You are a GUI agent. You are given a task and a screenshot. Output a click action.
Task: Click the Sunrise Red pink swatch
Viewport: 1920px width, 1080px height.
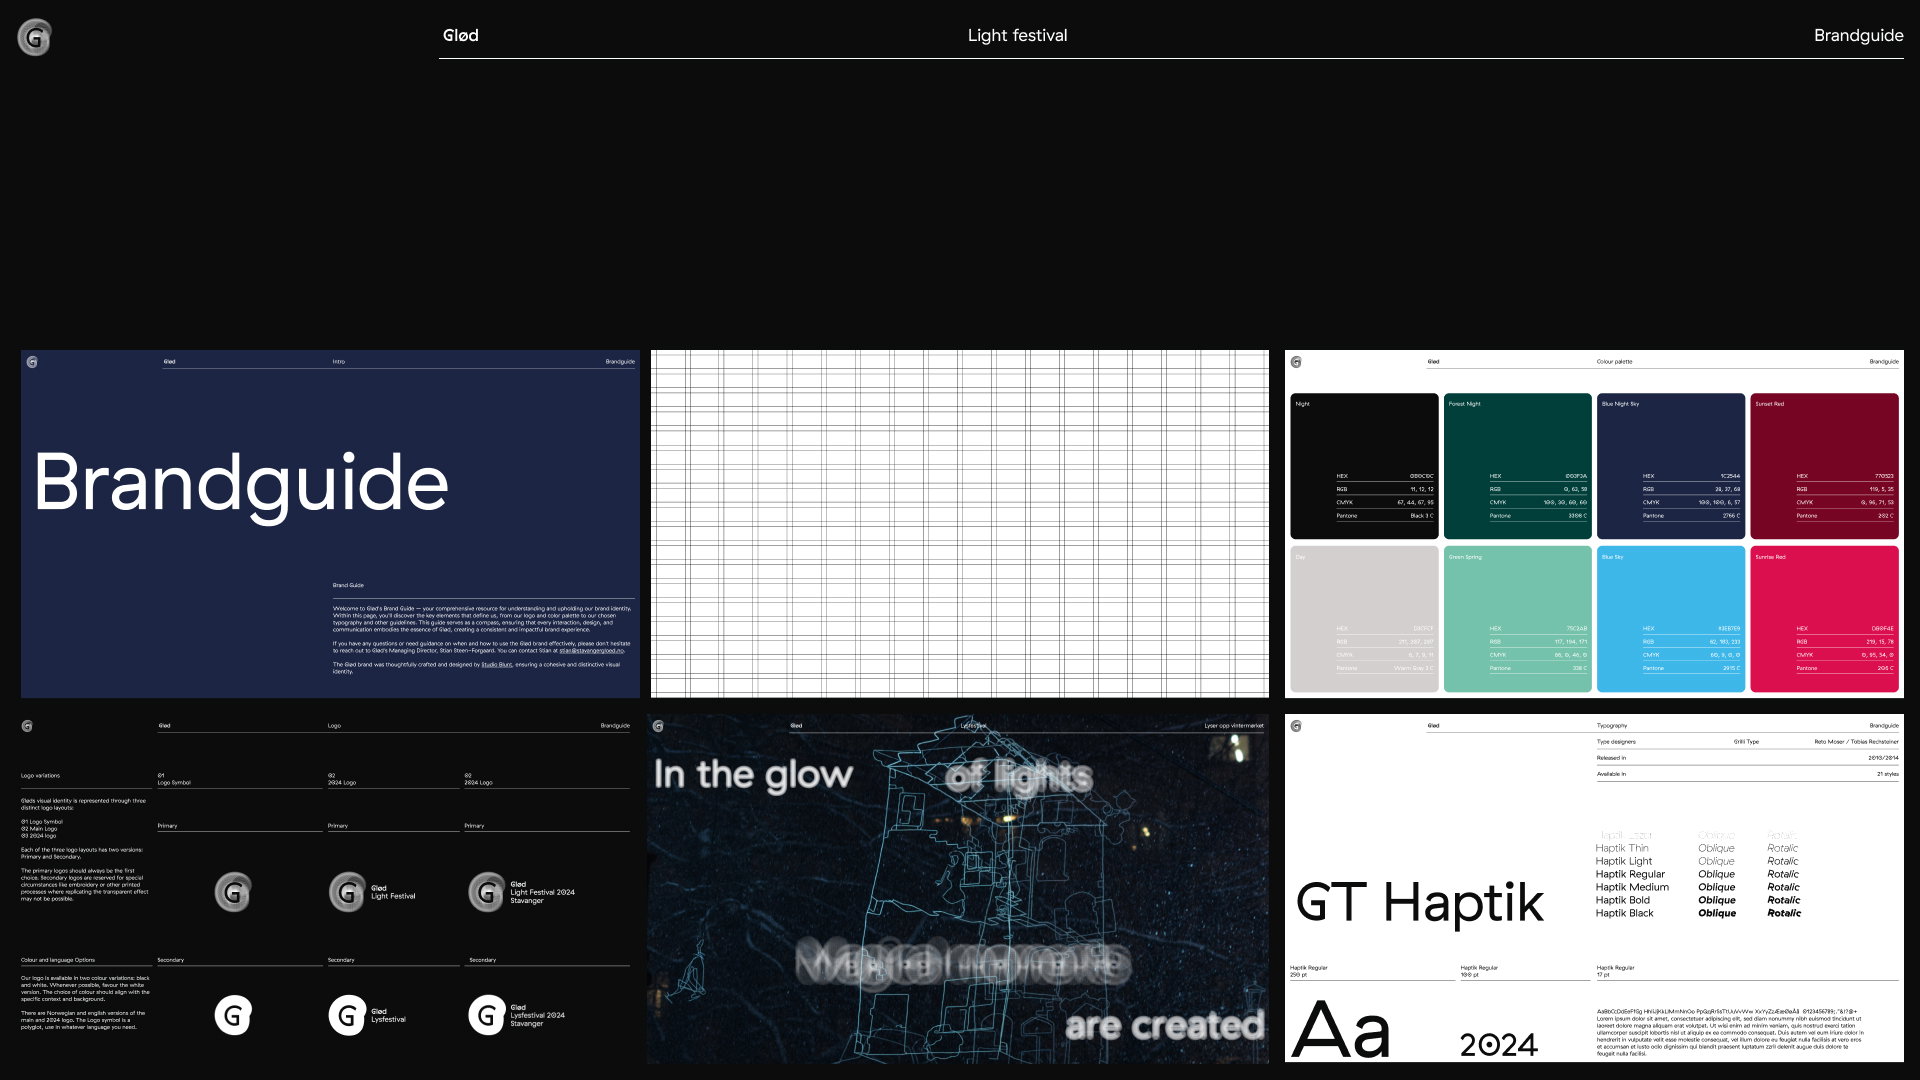[x=1824, y=619]
